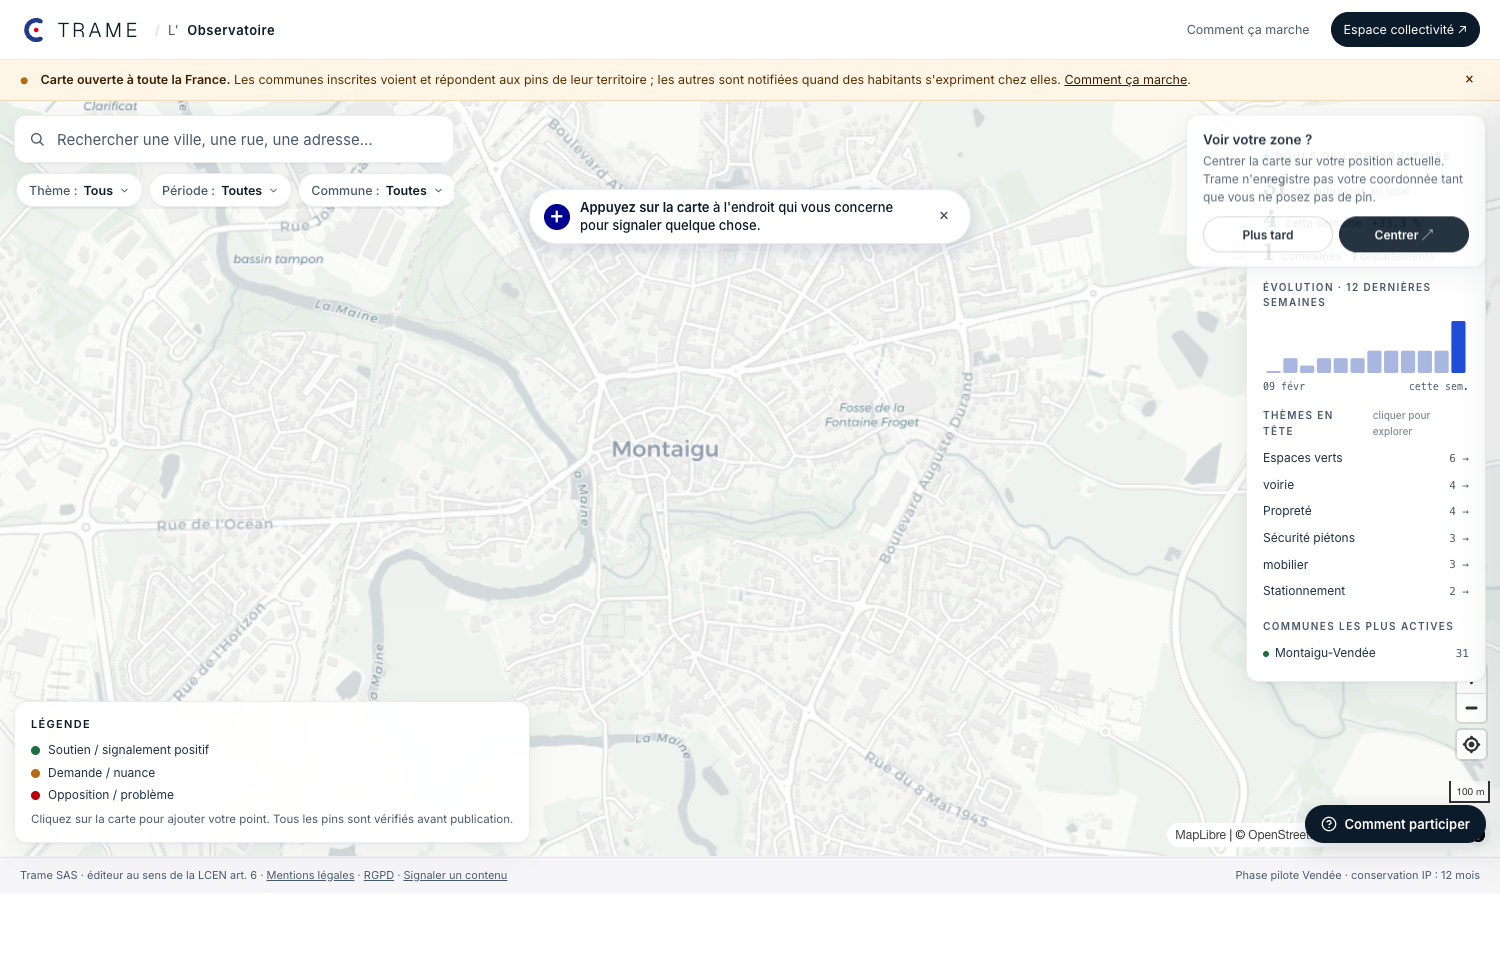Click the green Soutien legend dot
This screenshot has height=980, width=1500.
point(36,750)
